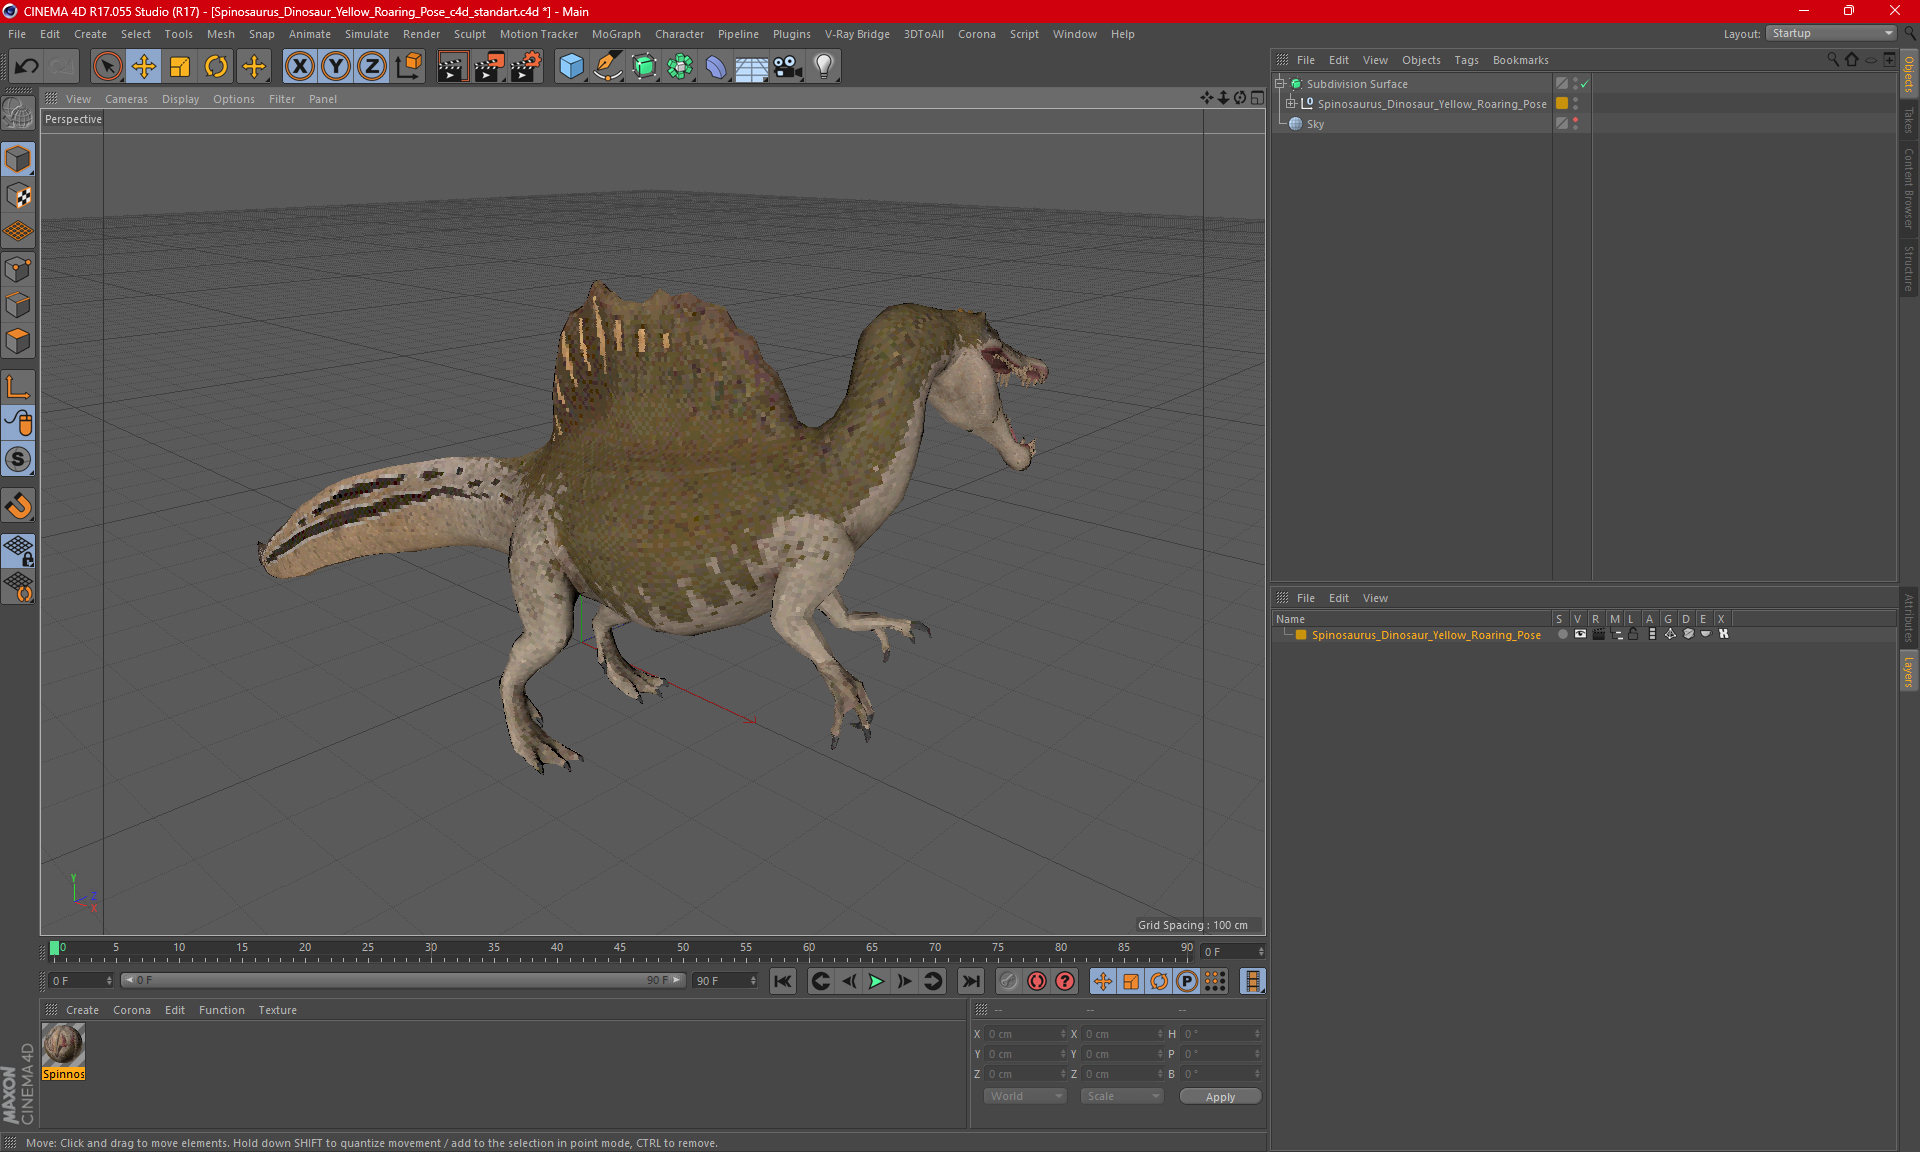Toggle Sky visibility dots

pyautogui.click(x=1575, y=123)
